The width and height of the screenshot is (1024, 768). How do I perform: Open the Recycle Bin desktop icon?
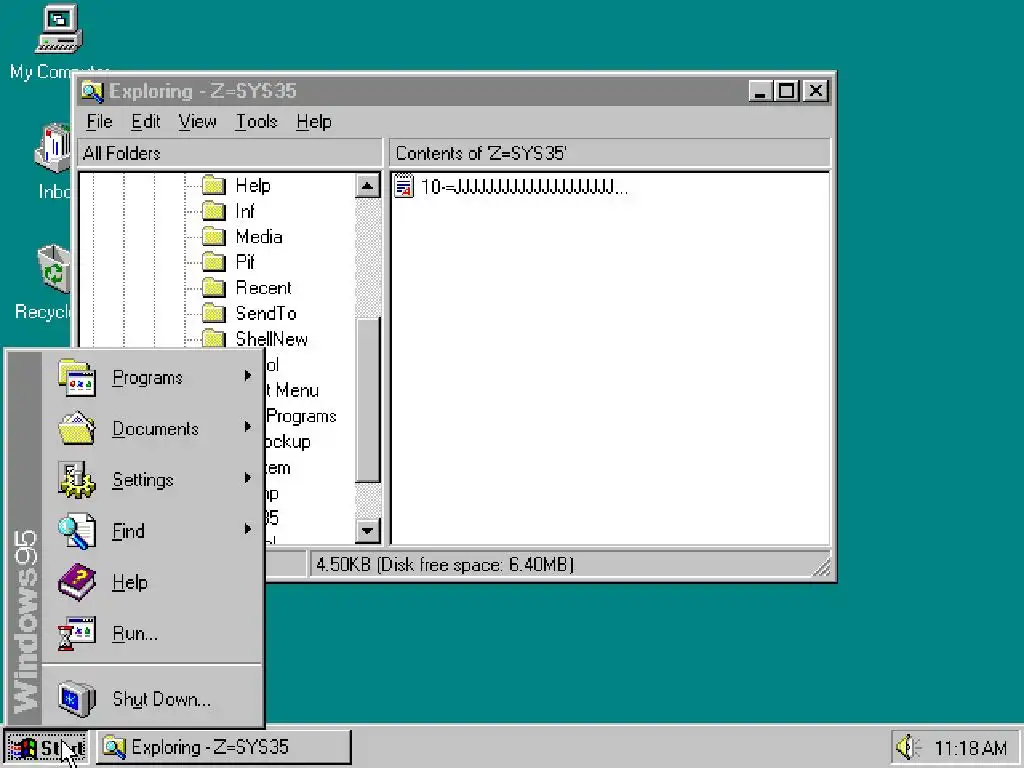54,269
